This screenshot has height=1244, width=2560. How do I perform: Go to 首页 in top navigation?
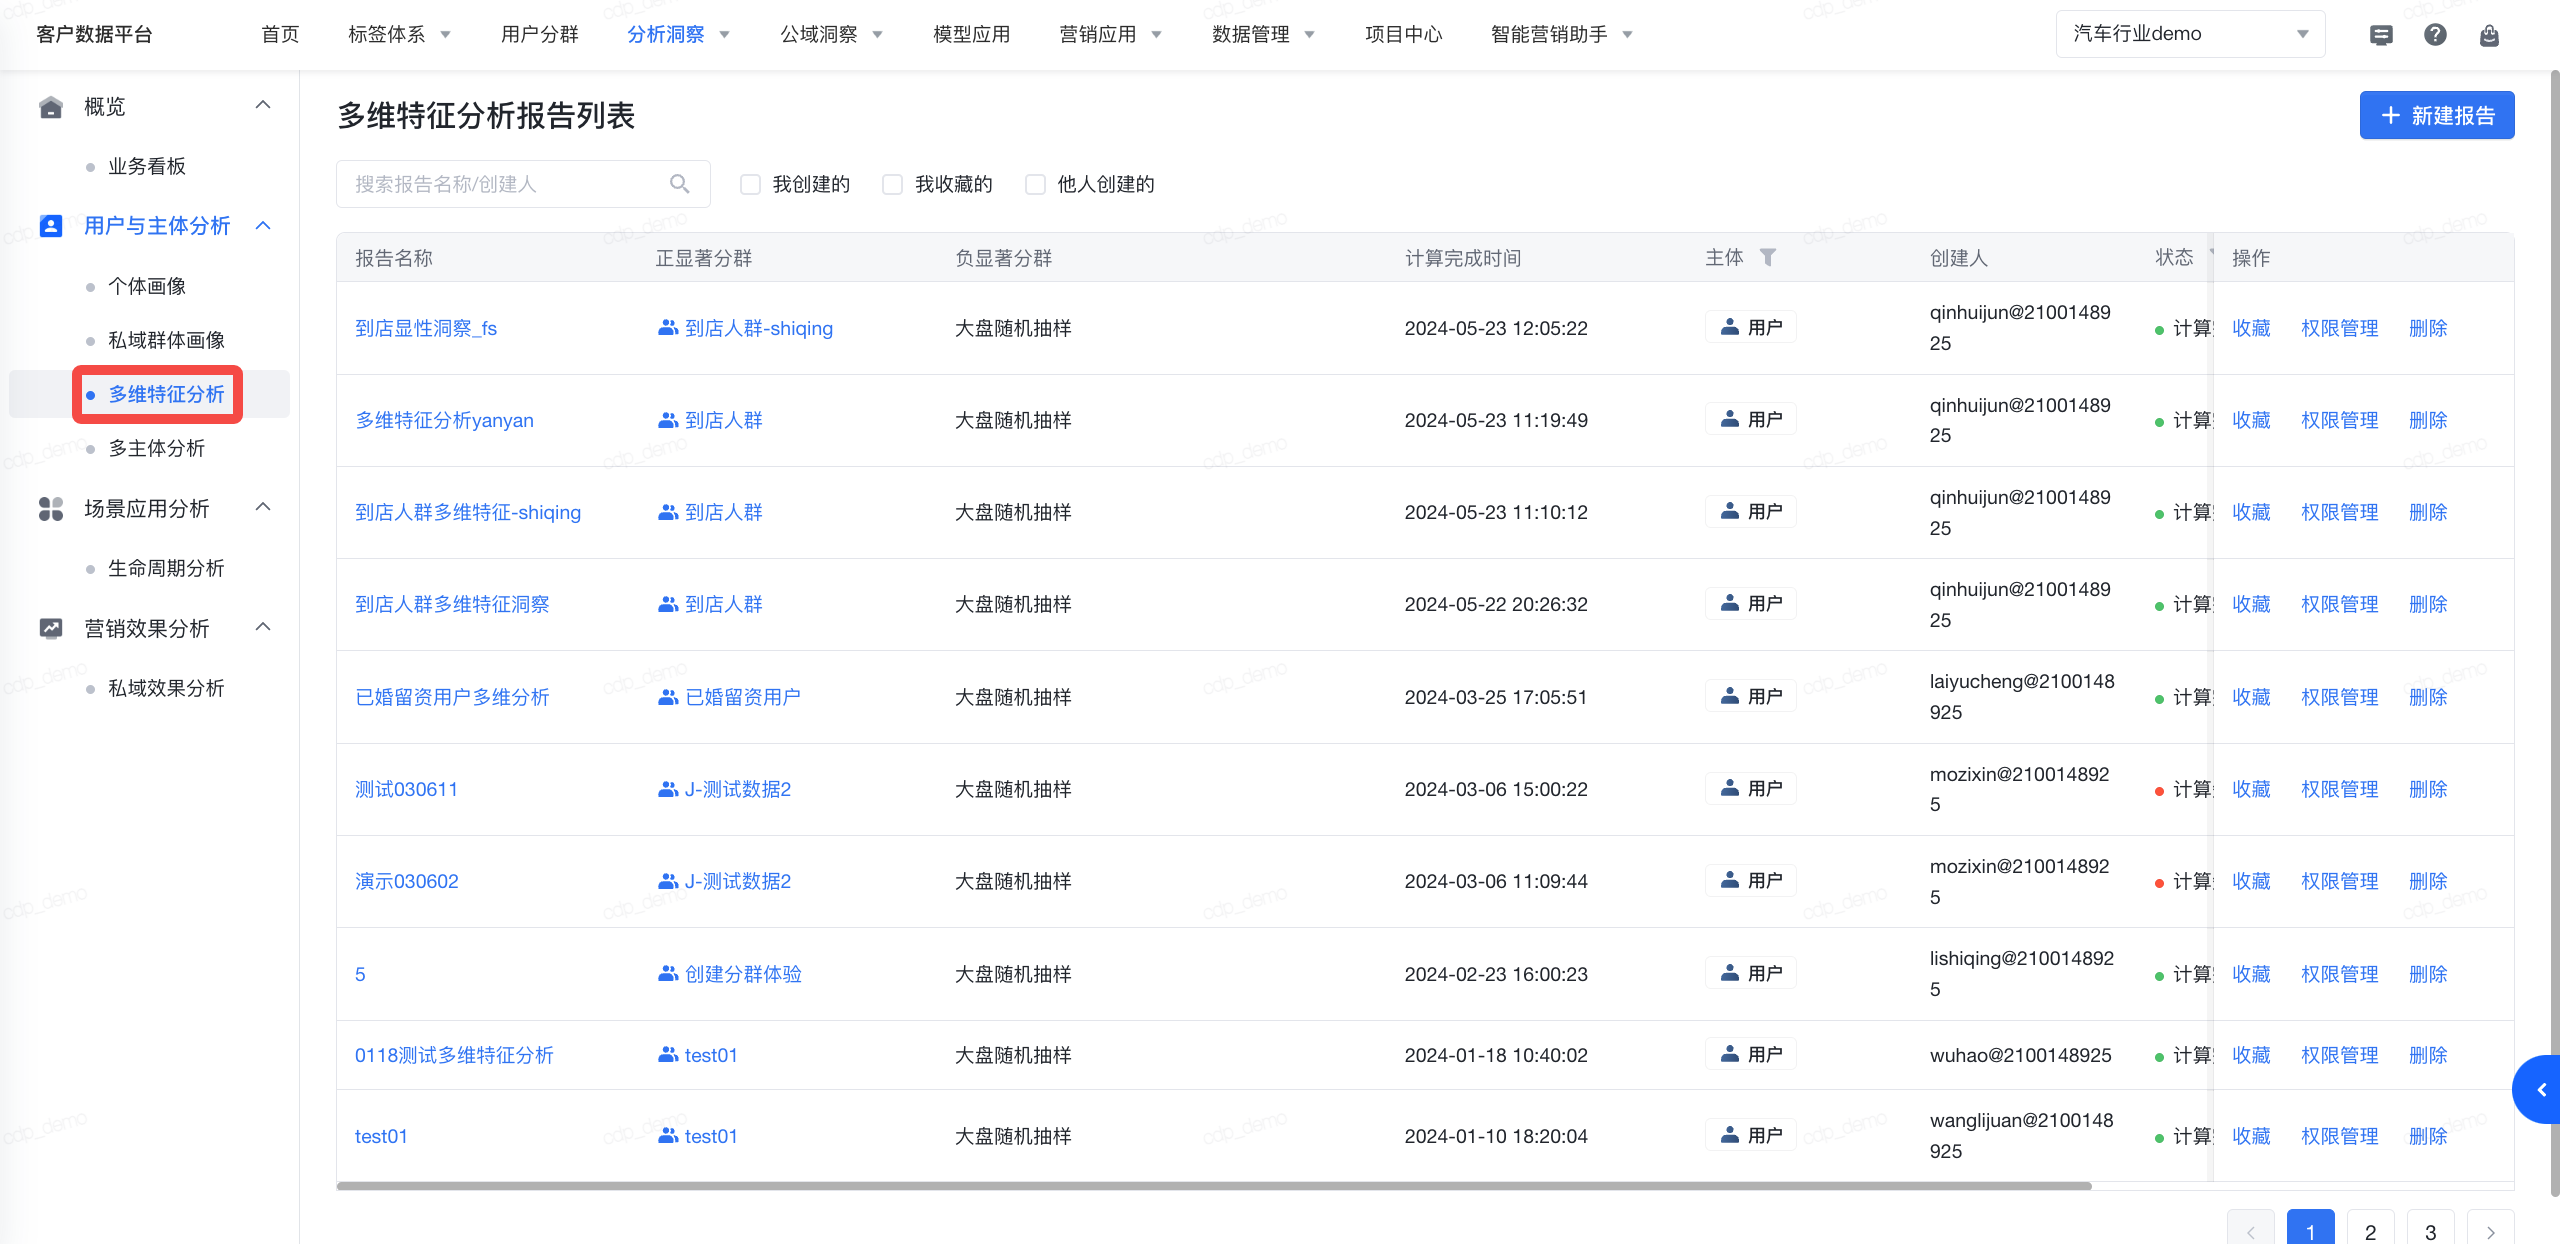click(x=280, y=35)
